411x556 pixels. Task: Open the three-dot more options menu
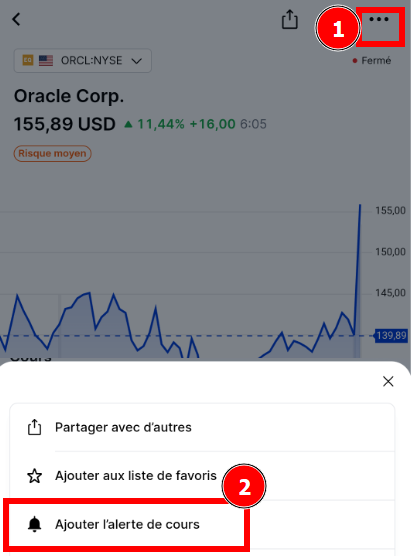379,19
